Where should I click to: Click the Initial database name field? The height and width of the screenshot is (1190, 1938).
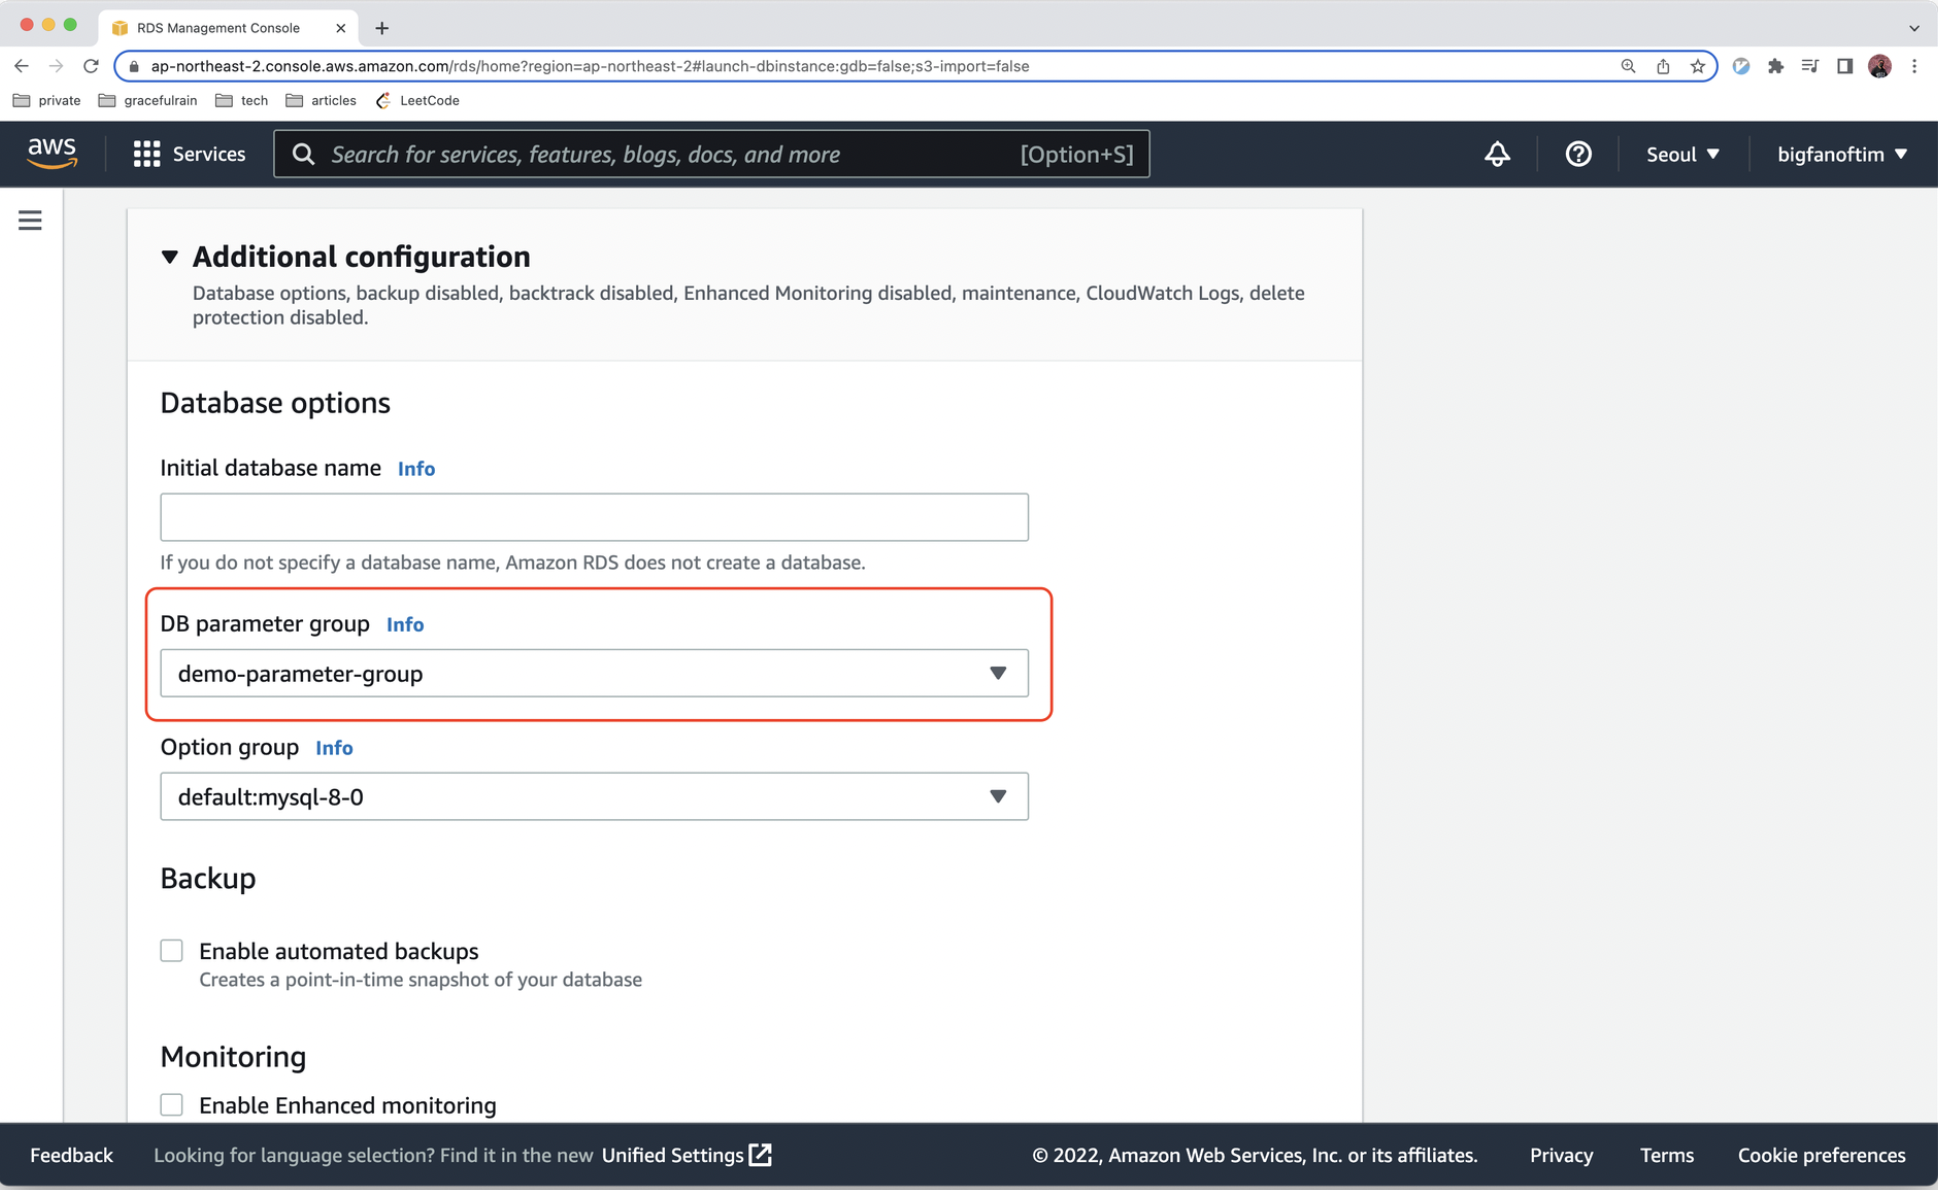click(x=594, y=517)
